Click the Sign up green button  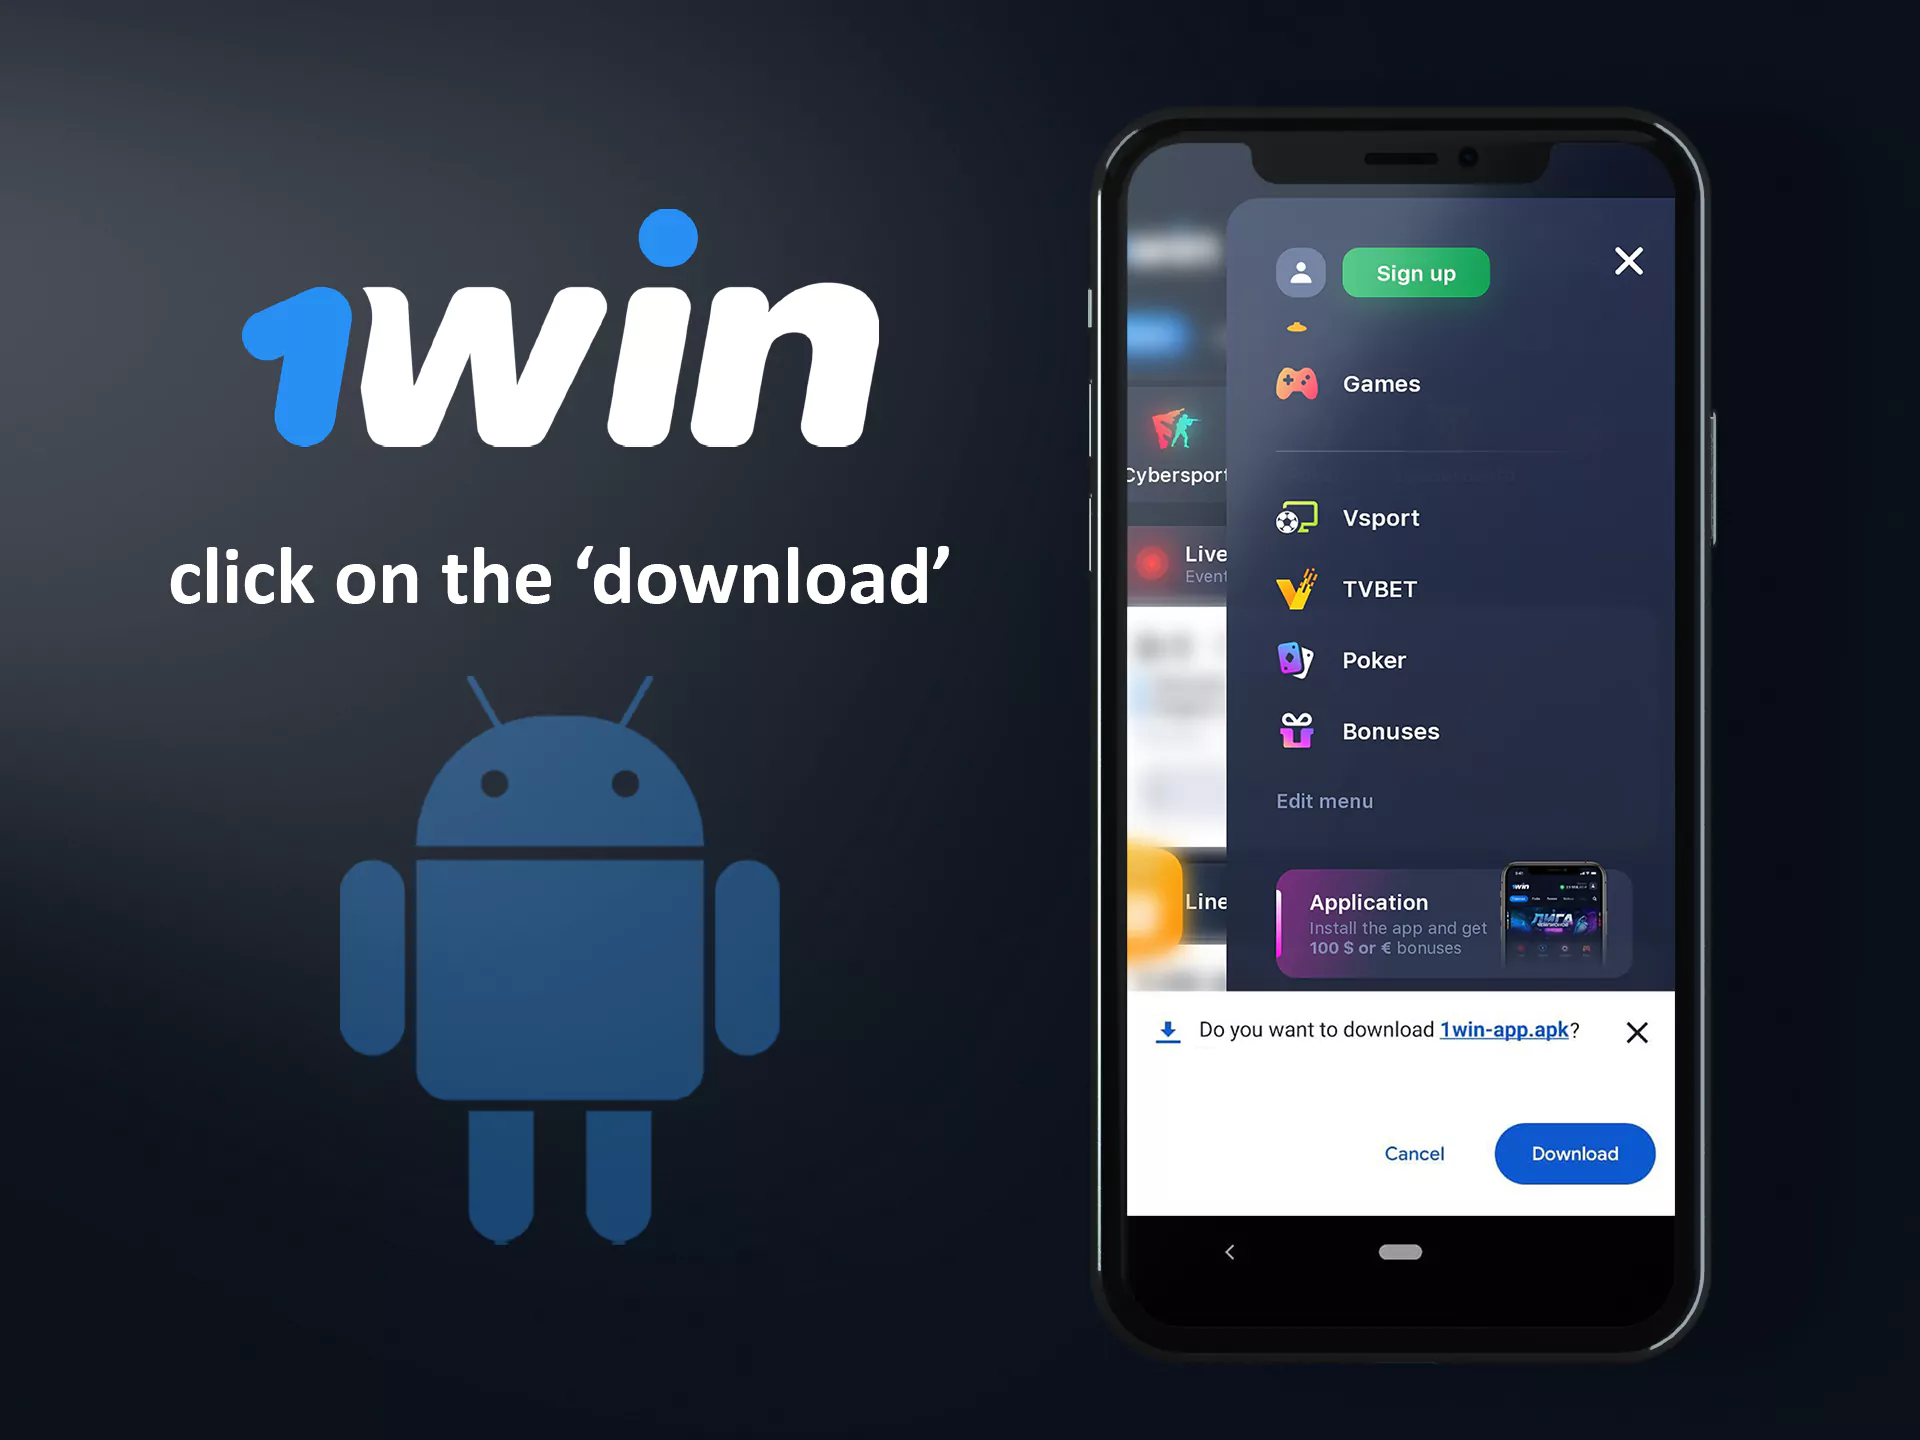coord(1414,272)
